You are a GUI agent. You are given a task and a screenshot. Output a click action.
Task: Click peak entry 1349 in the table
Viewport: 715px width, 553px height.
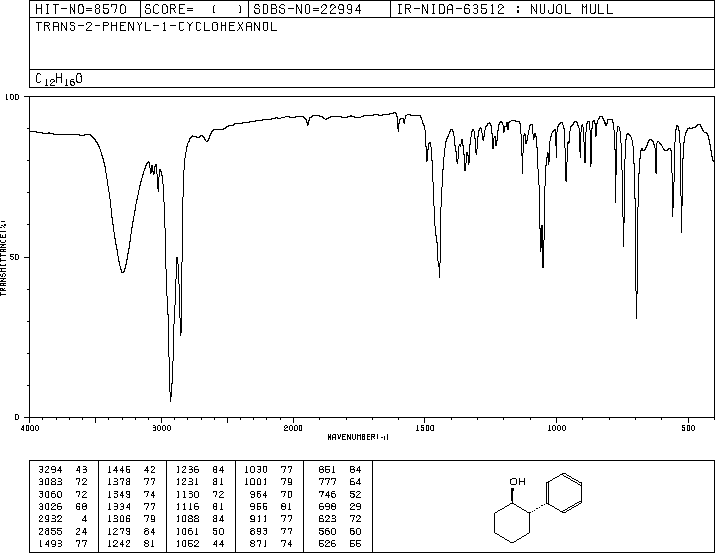point(119,494)
